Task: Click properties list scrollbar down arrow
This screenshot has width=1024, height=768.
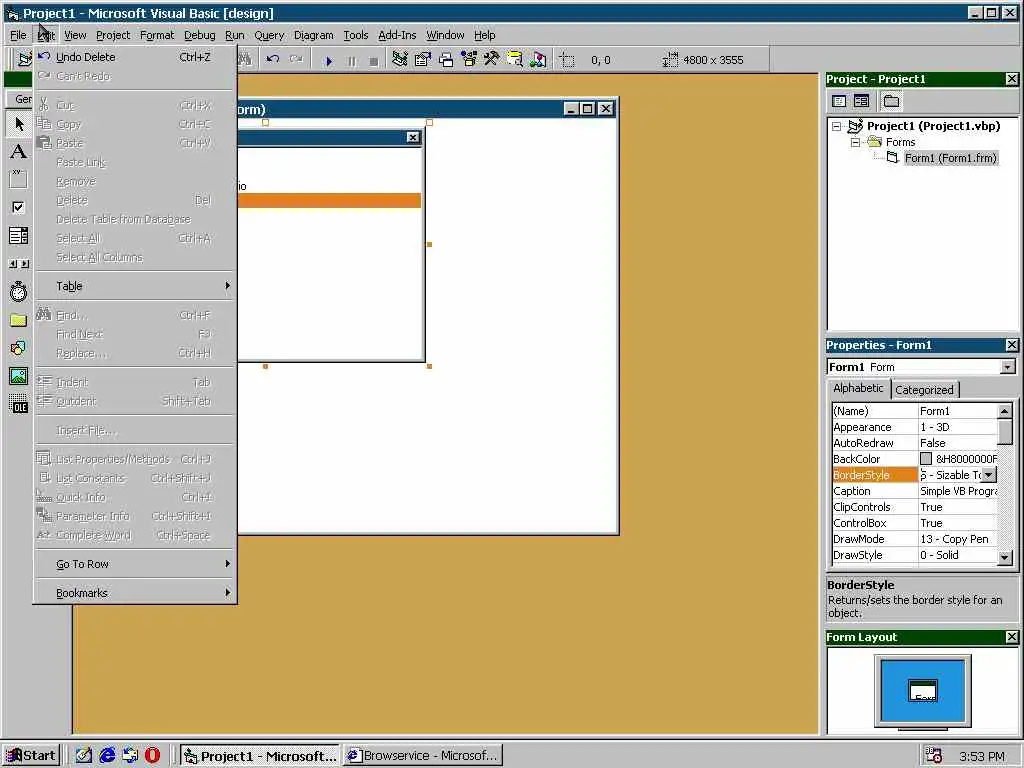Action: 1005,557
